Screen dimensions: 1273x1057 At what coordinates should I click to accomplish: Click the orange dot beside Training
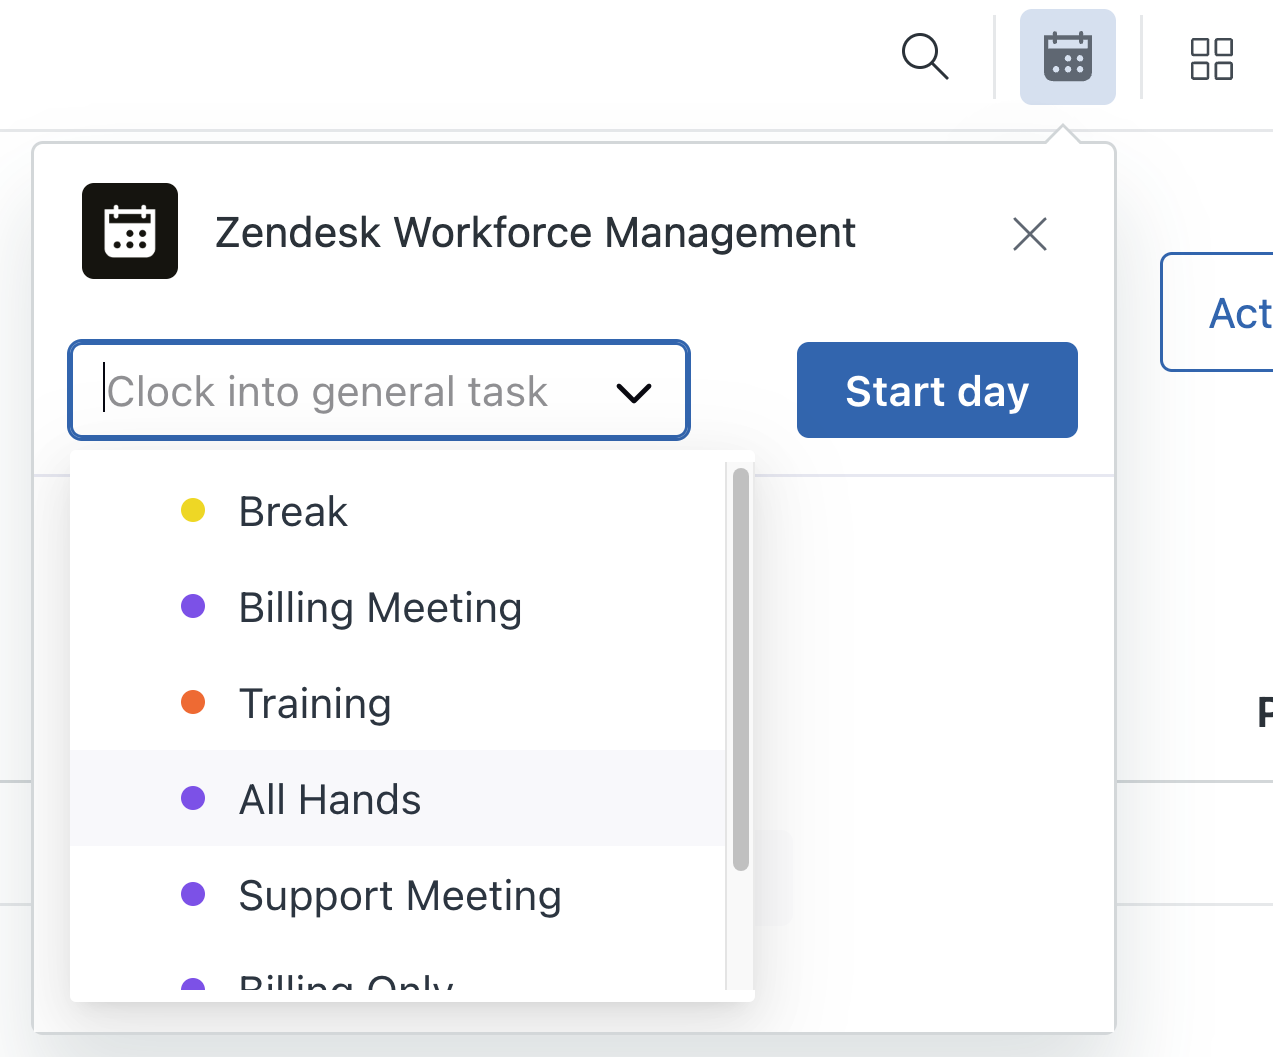pyautogui.click(x=193, y=703)
